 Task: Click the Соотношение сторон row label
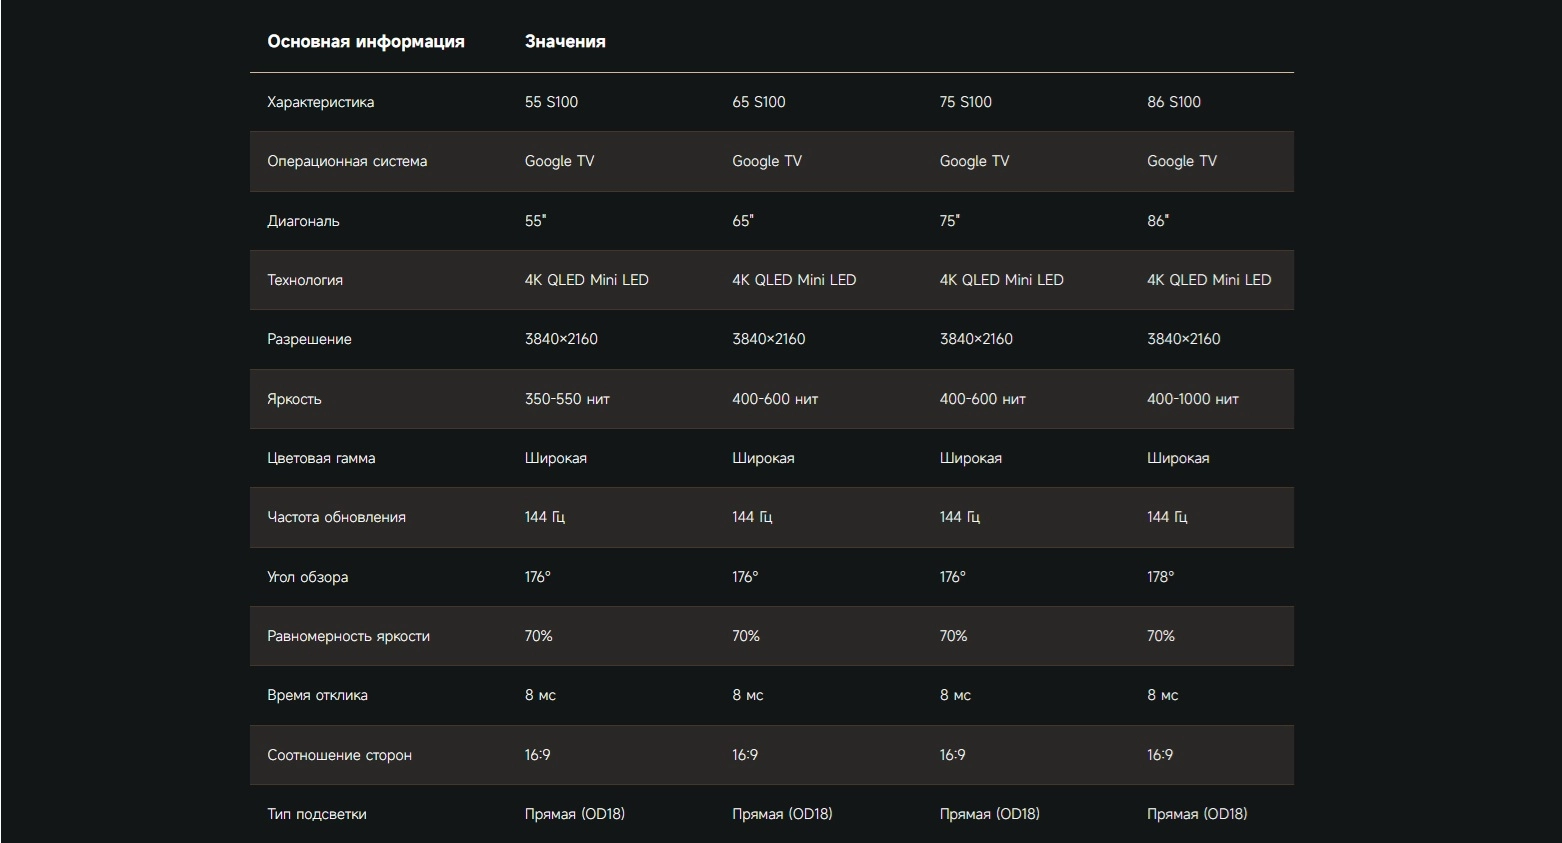pyautogui.click(x=339, y=755)
